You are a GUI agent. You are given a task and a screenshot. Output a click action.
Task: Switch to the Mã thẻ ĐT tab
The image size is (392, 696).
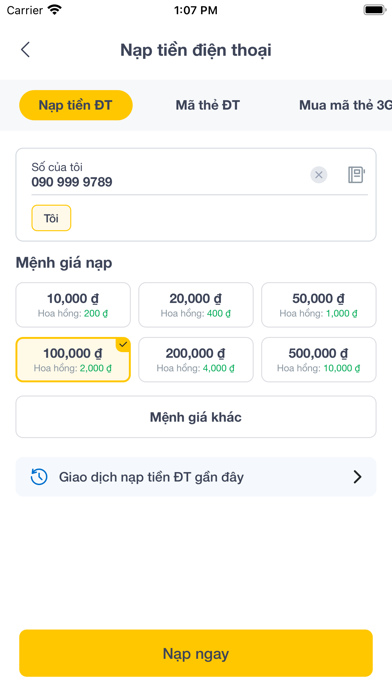click(208, 105)
